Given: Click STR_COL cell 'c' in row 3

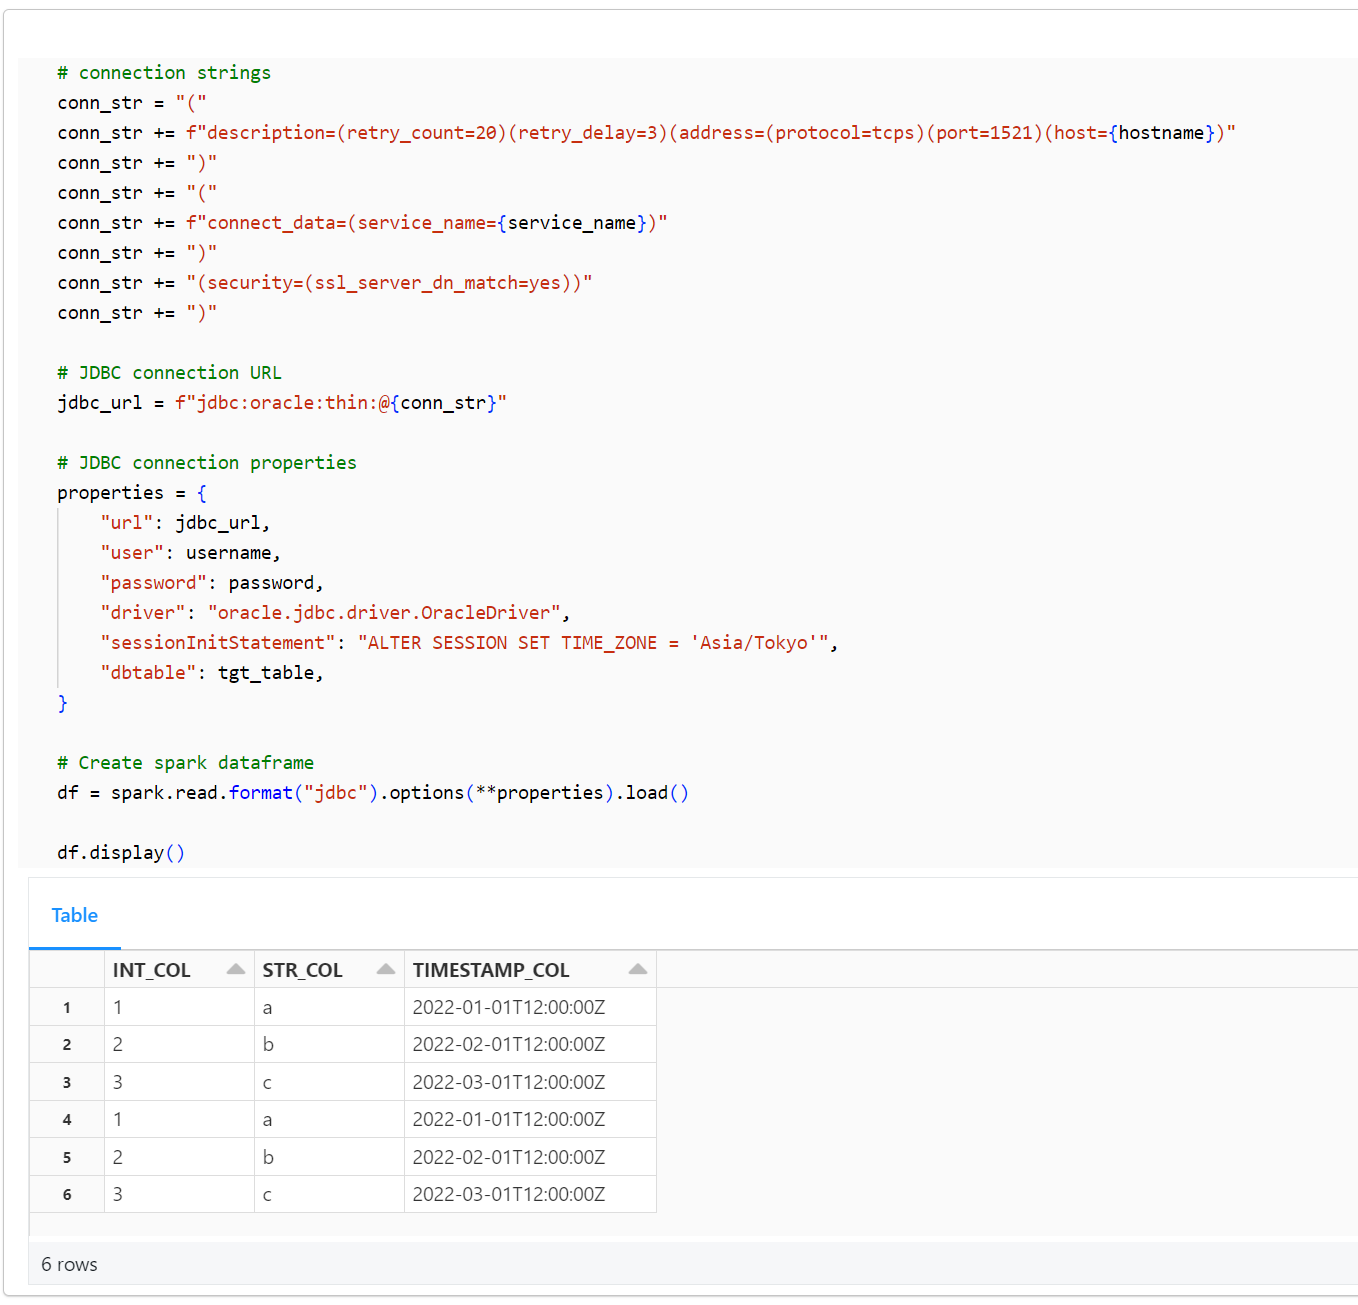Looking at the screenshot, I should click(329, 1082).
